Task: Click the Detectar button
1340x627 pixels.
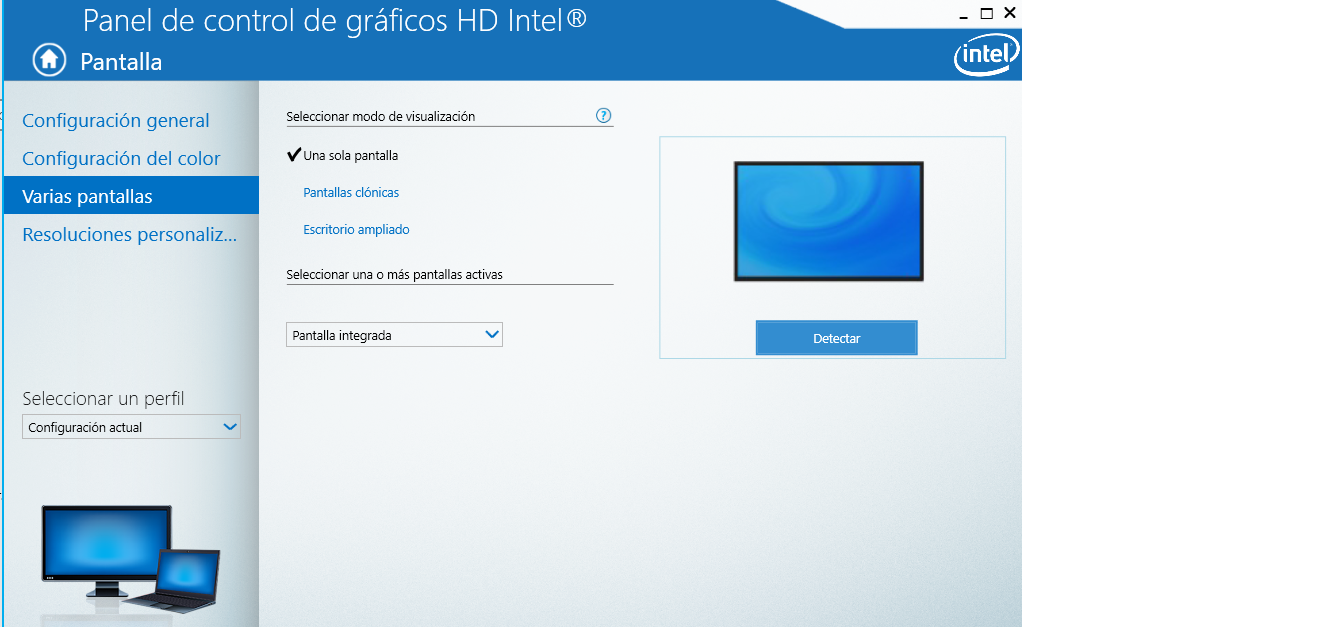Action: click(836, 338)
